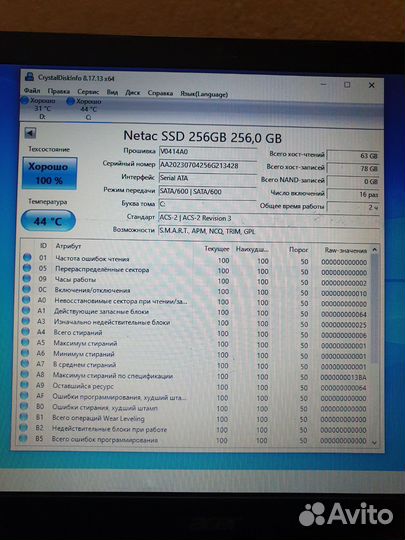Select the Всего стираний row text
Screen dimensions: 405x540
click(77, 332)
